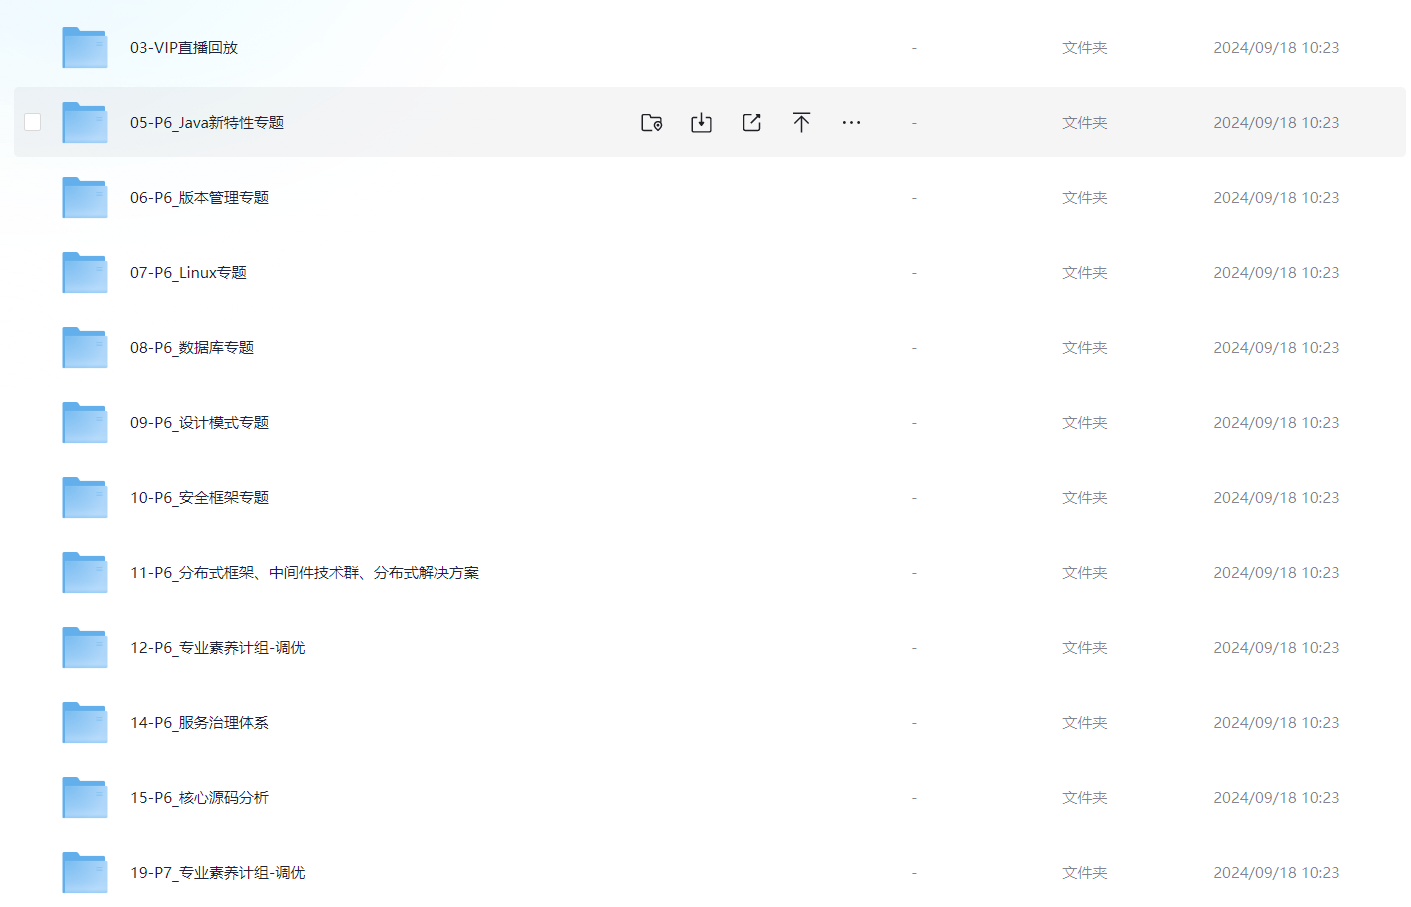
Task: Pin the 05-P6_Java新特性专题 folder to top
Action: coord(801,123)
